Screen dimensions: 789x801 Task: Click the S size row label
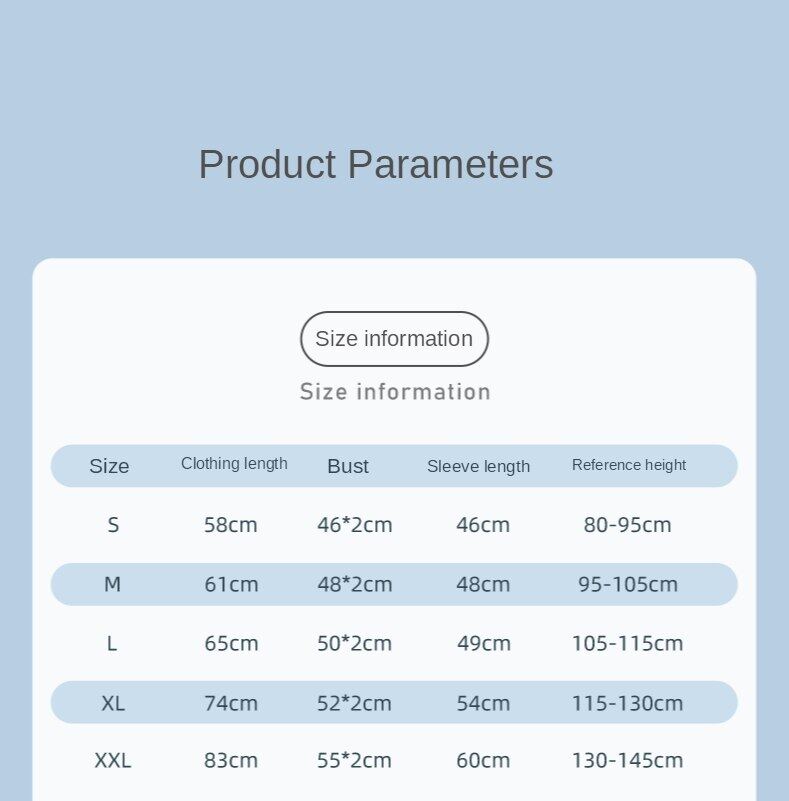click(x=113, y=525)
